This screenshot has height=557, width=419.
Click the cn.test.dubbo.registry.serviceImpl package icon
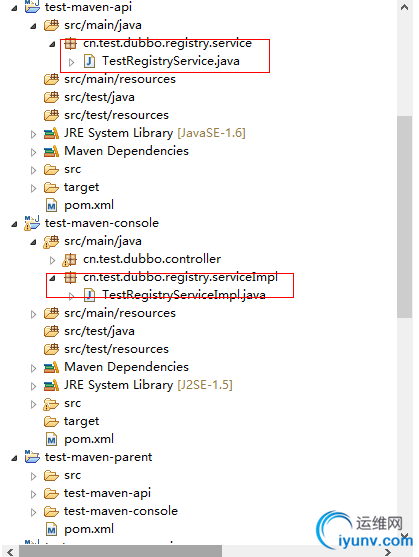(x=70, y=277)
